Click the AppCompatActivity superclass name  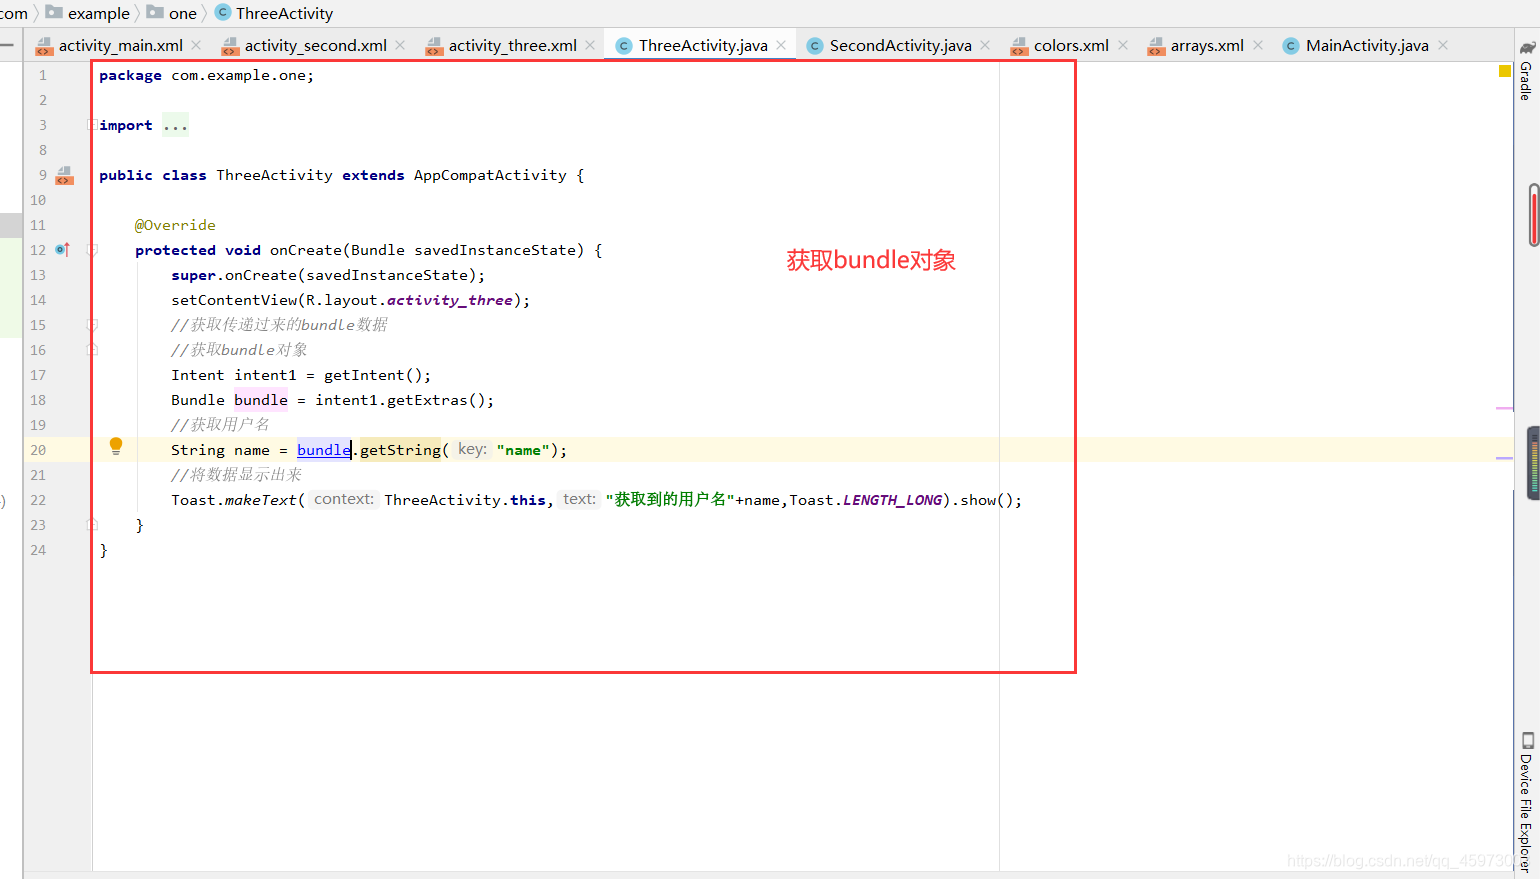coord(490,175)
